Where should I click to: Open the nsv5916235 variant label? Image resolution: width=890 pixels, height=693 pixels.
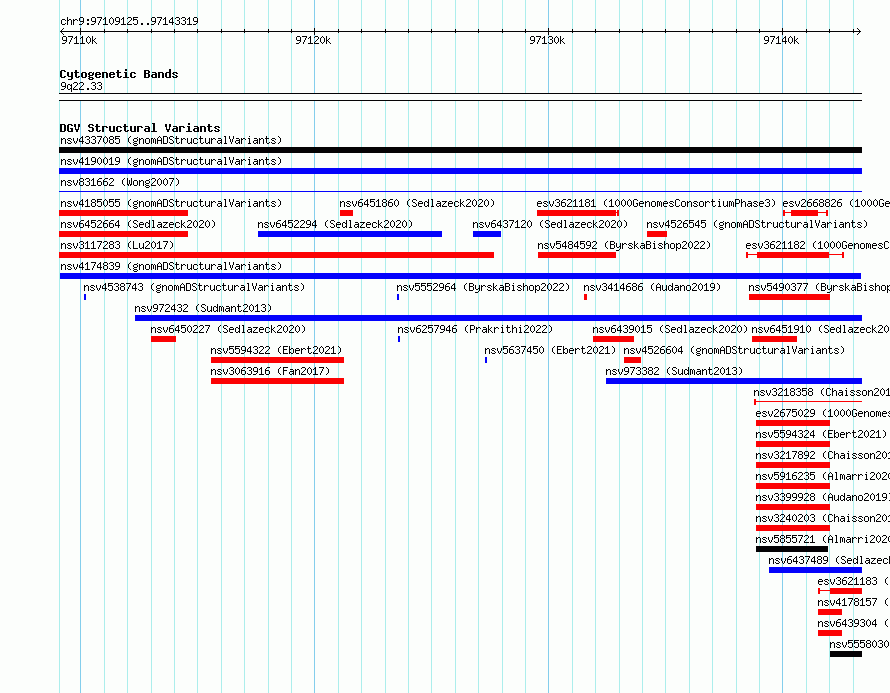(822, 476)
